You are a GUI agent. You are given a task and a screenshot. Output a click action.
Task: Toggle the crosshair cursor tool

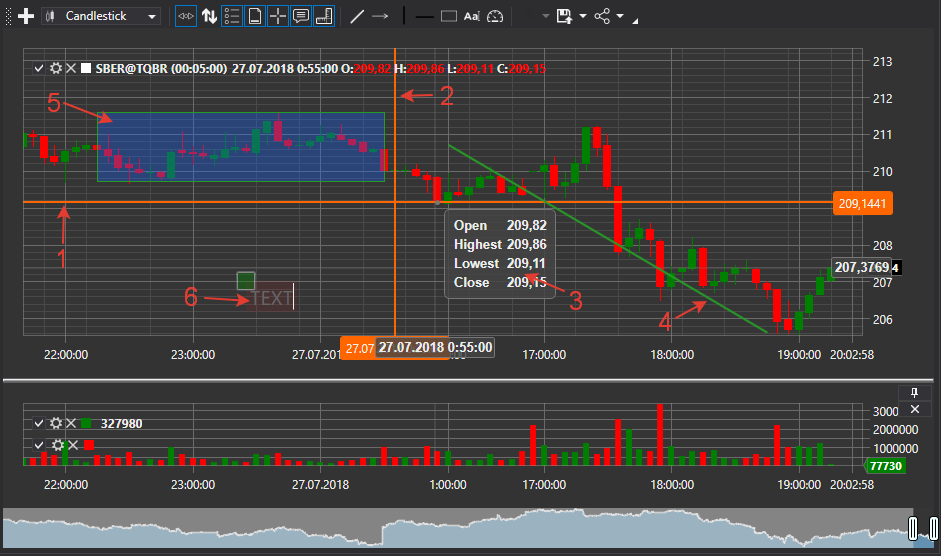click(x=278, y=16)
